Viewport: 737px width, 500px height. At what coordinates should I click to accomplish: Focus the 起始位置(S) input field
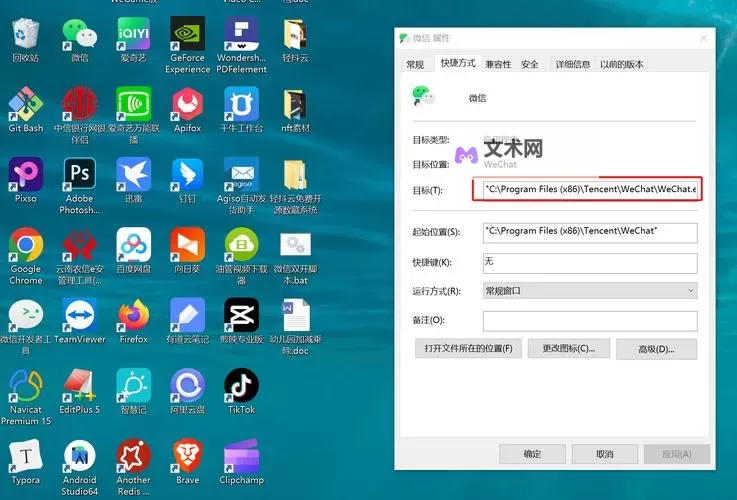pos(590,232)
